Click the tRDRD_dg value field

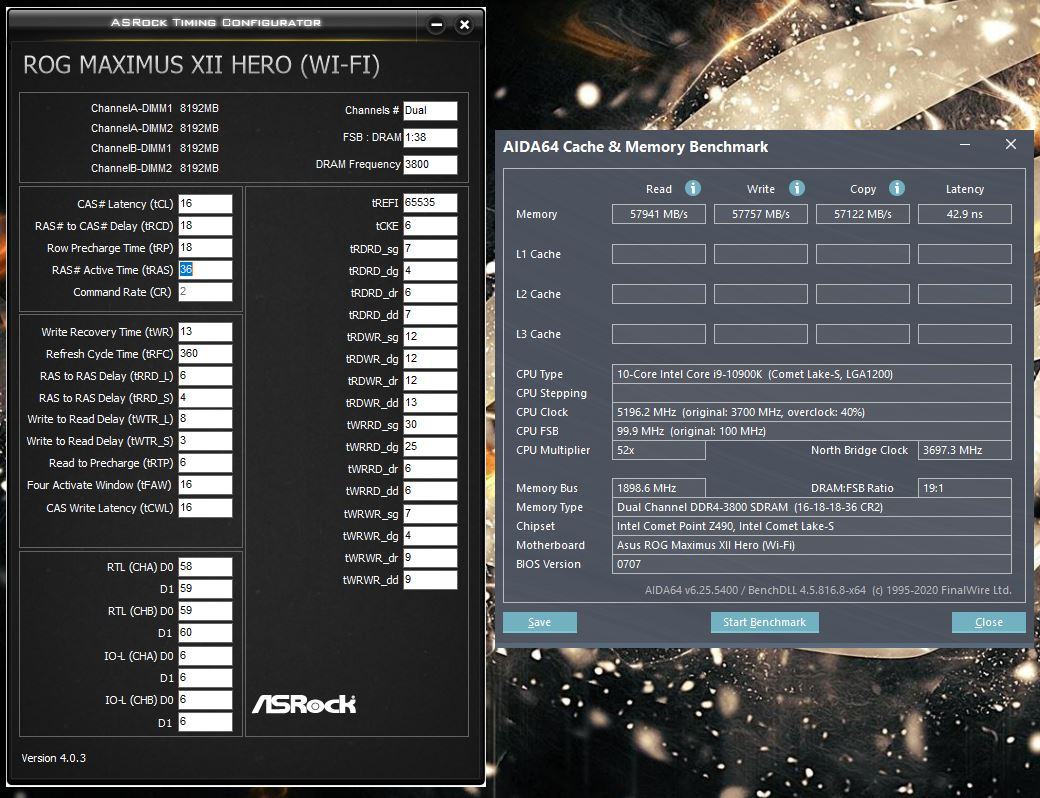(430, 271)
